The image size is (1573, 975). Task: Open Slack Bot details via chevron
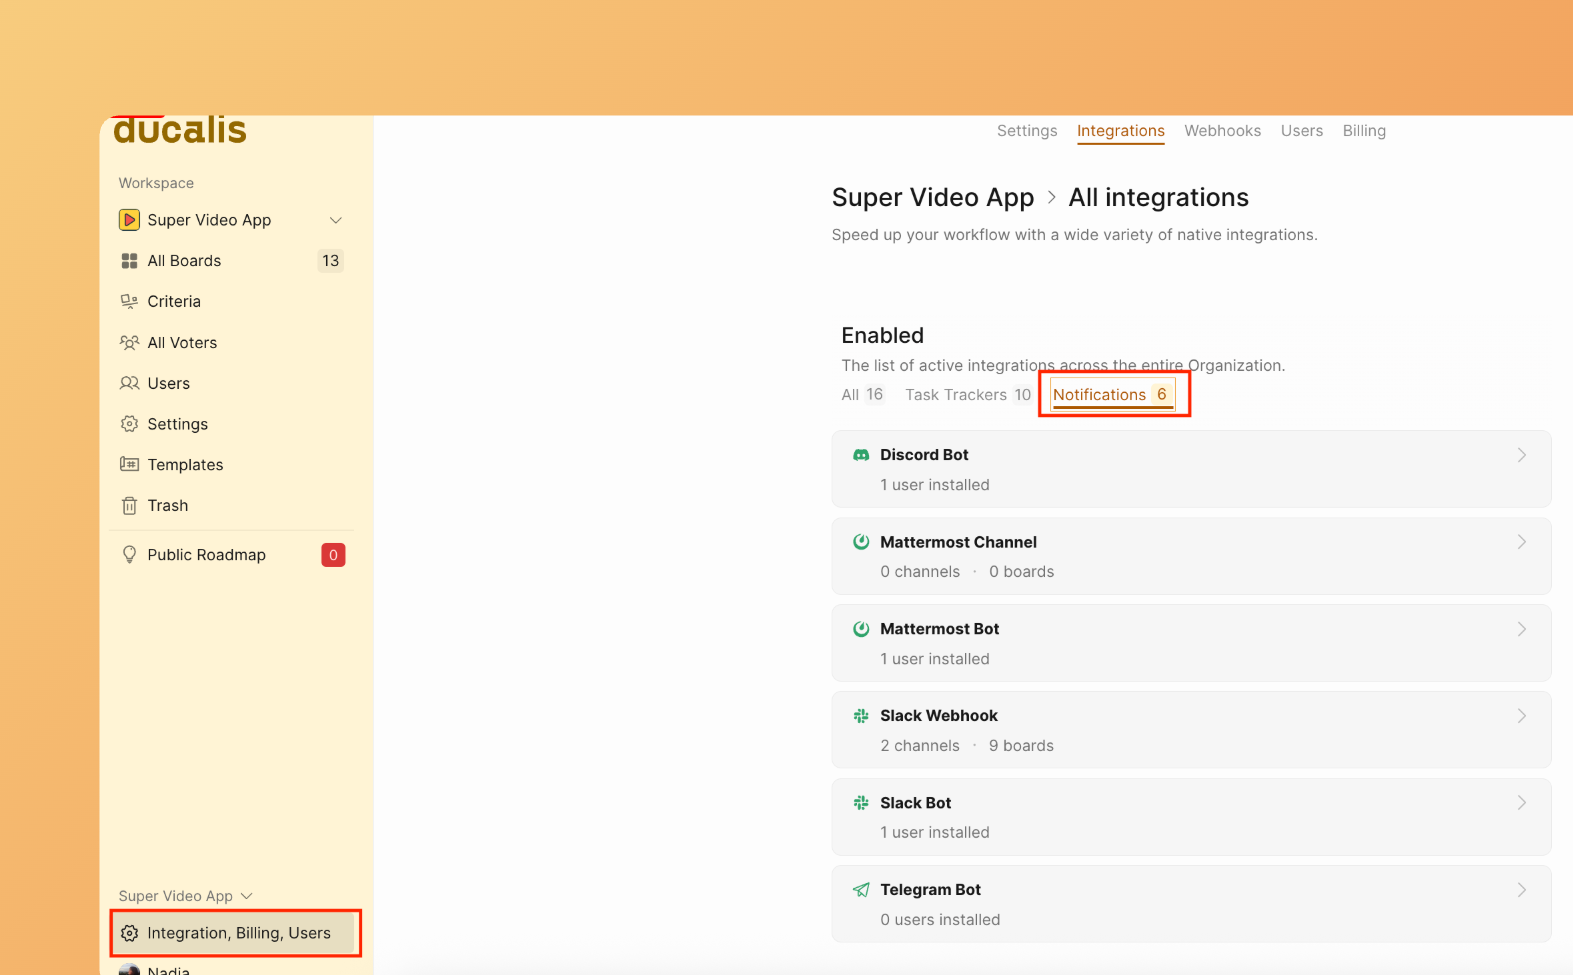(x=1521, y=803)
